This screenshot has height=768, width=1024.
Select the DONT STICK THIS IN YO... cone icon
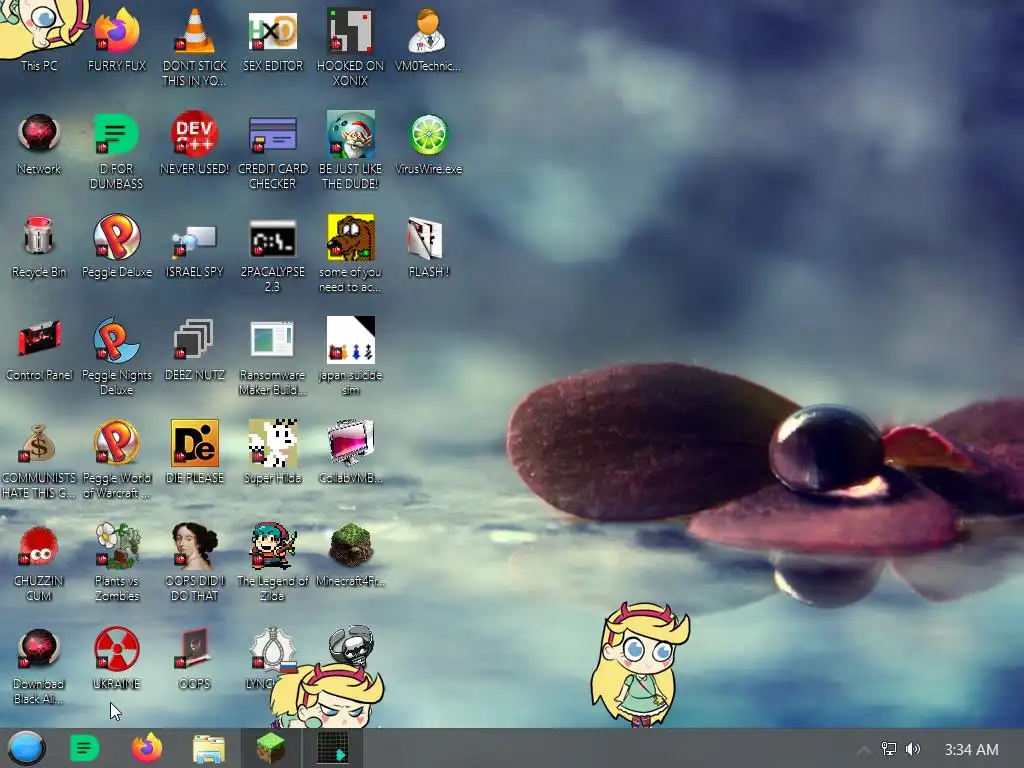pyautogui.click(x=195, y=46)
